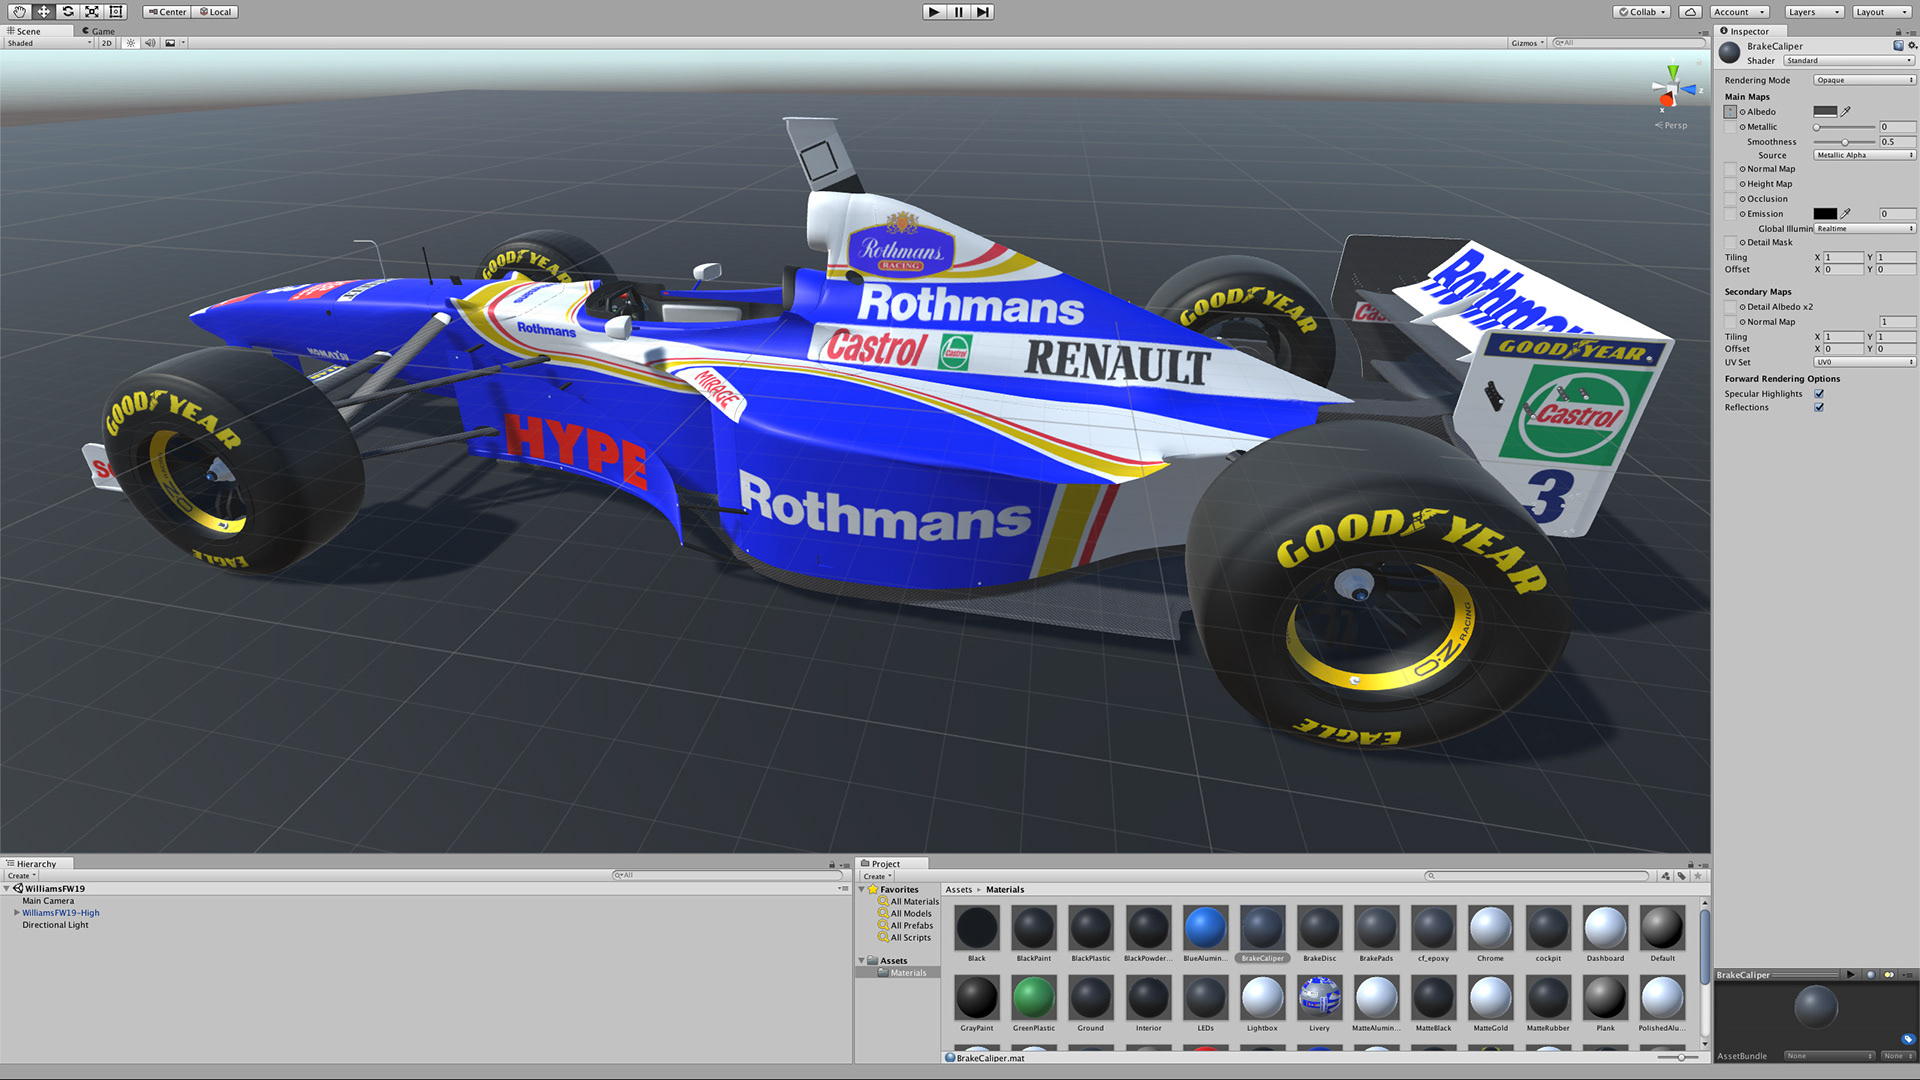Select the BlueAlumin material thumbnail
This screenshot has height=1080, width=1920.
click(1205, 928)
